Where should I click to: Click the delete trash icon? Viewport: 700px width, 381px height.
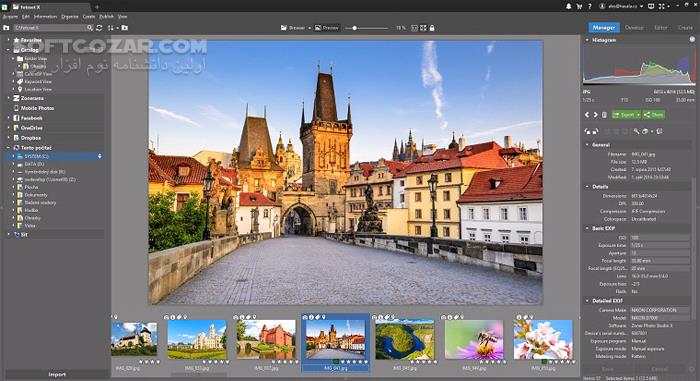[604, 115]
